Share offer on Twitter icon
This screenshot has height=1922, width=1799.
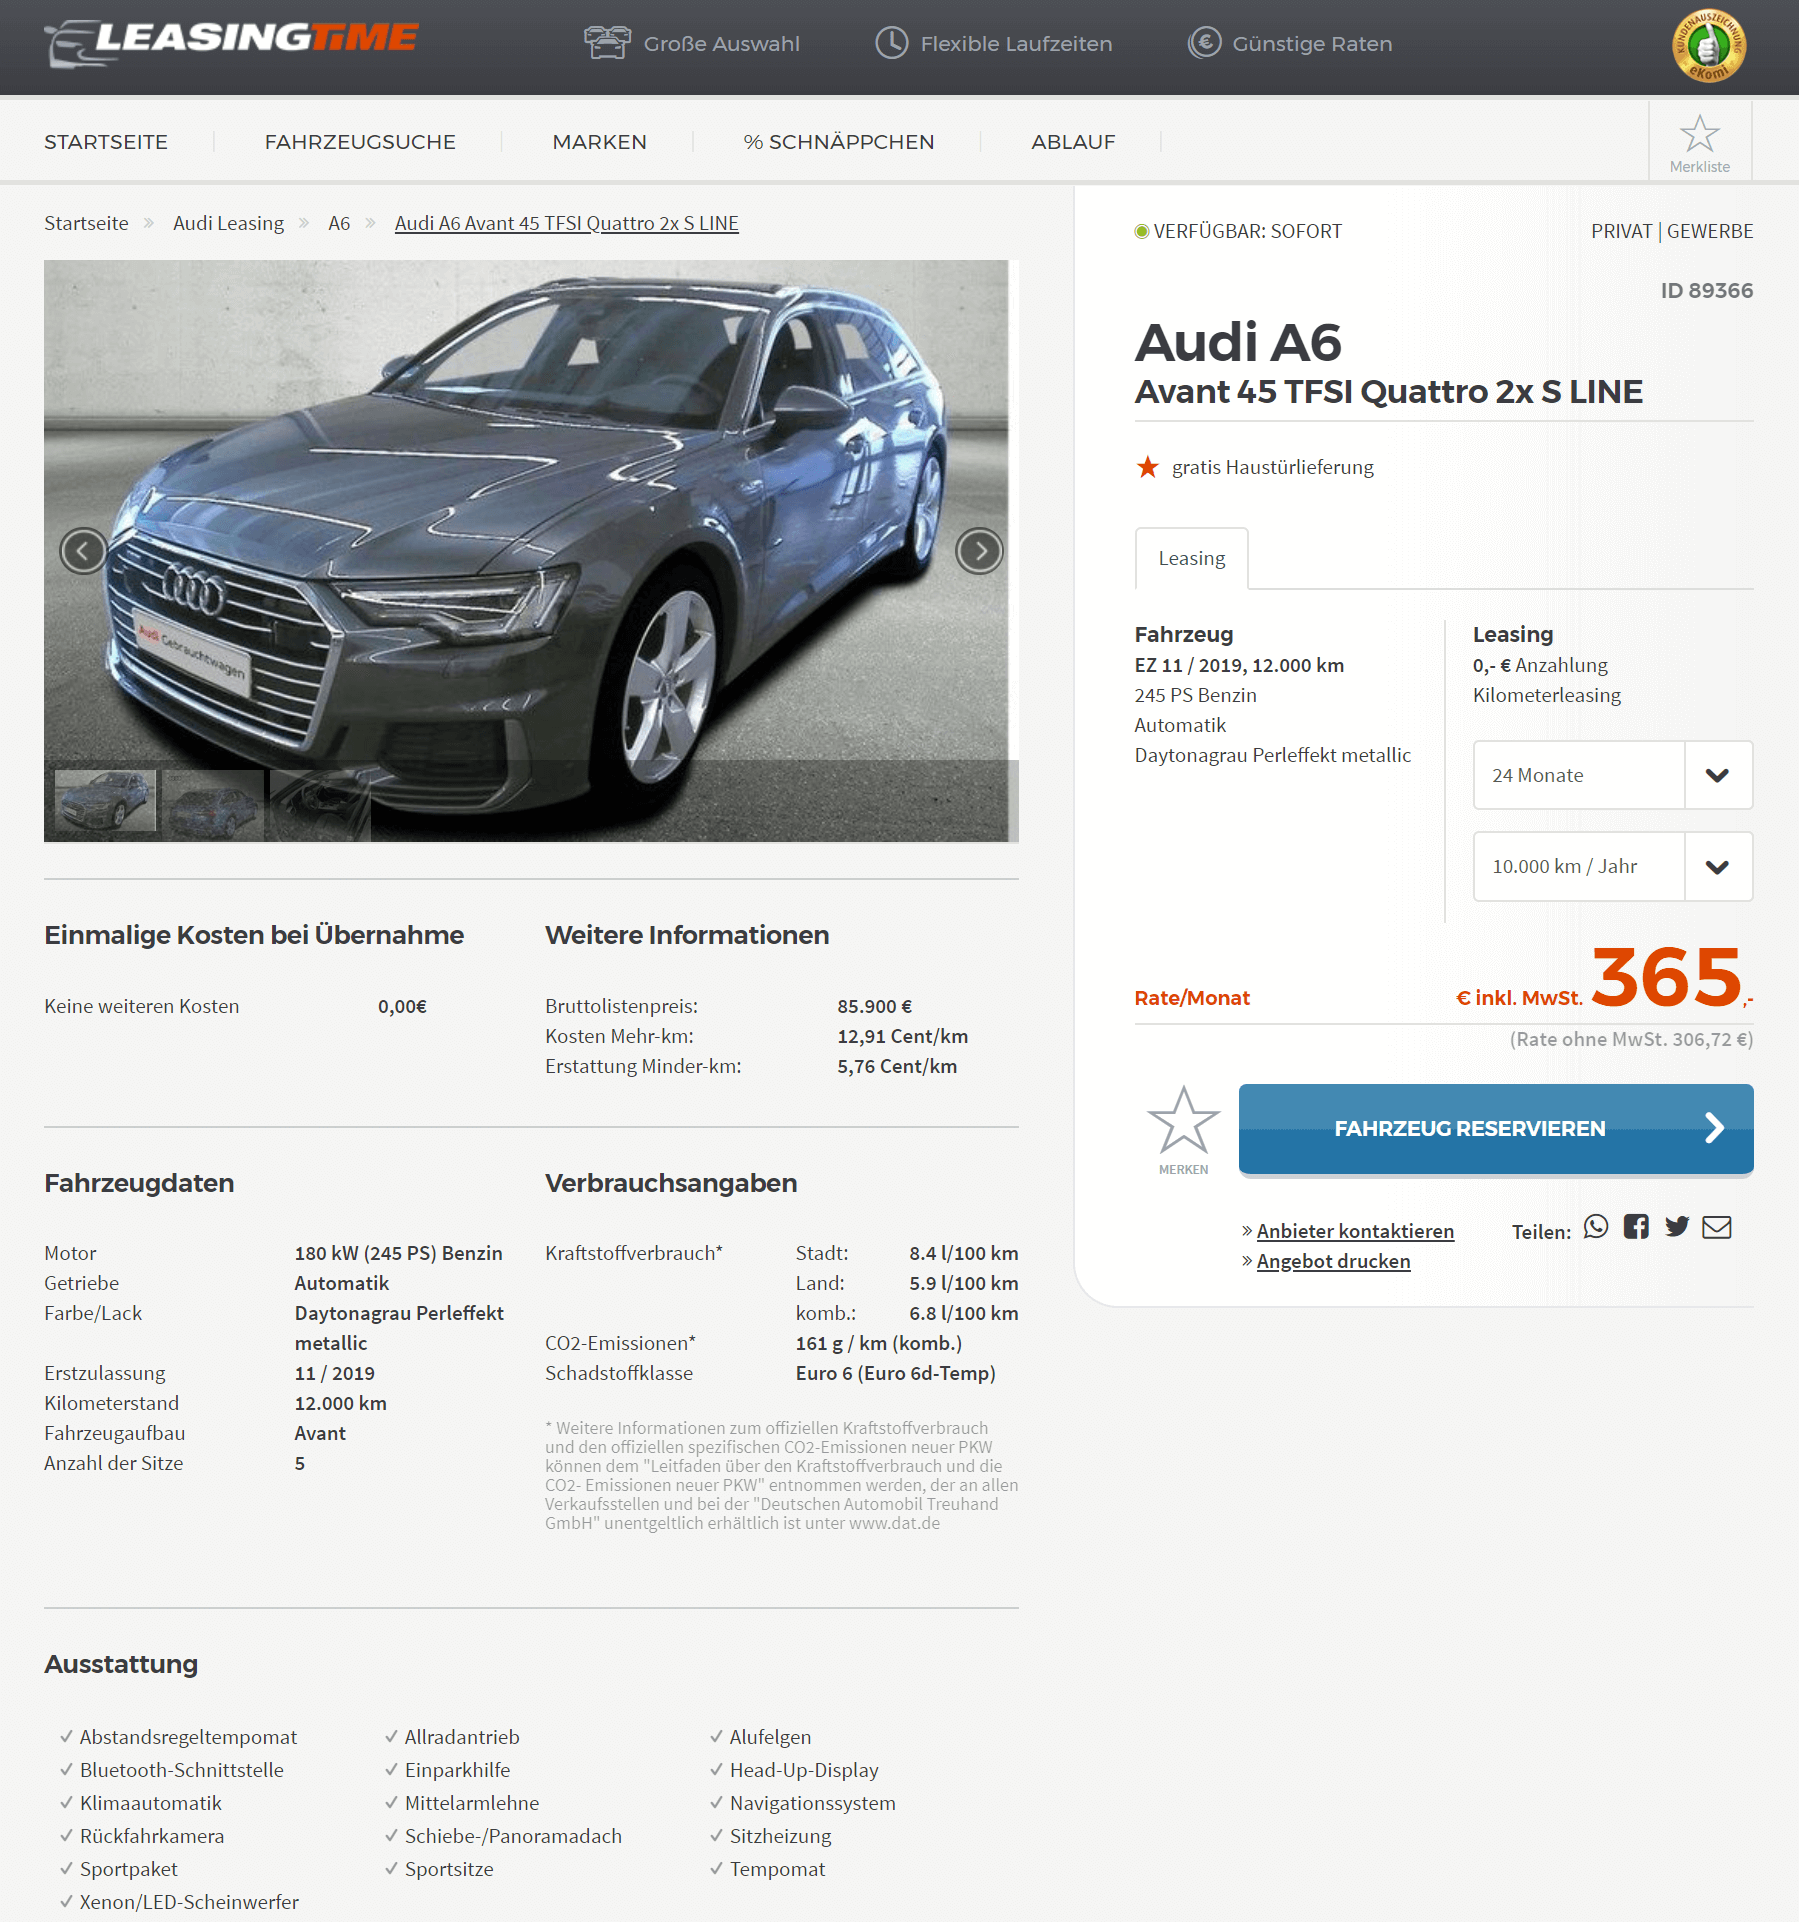1677,1227
